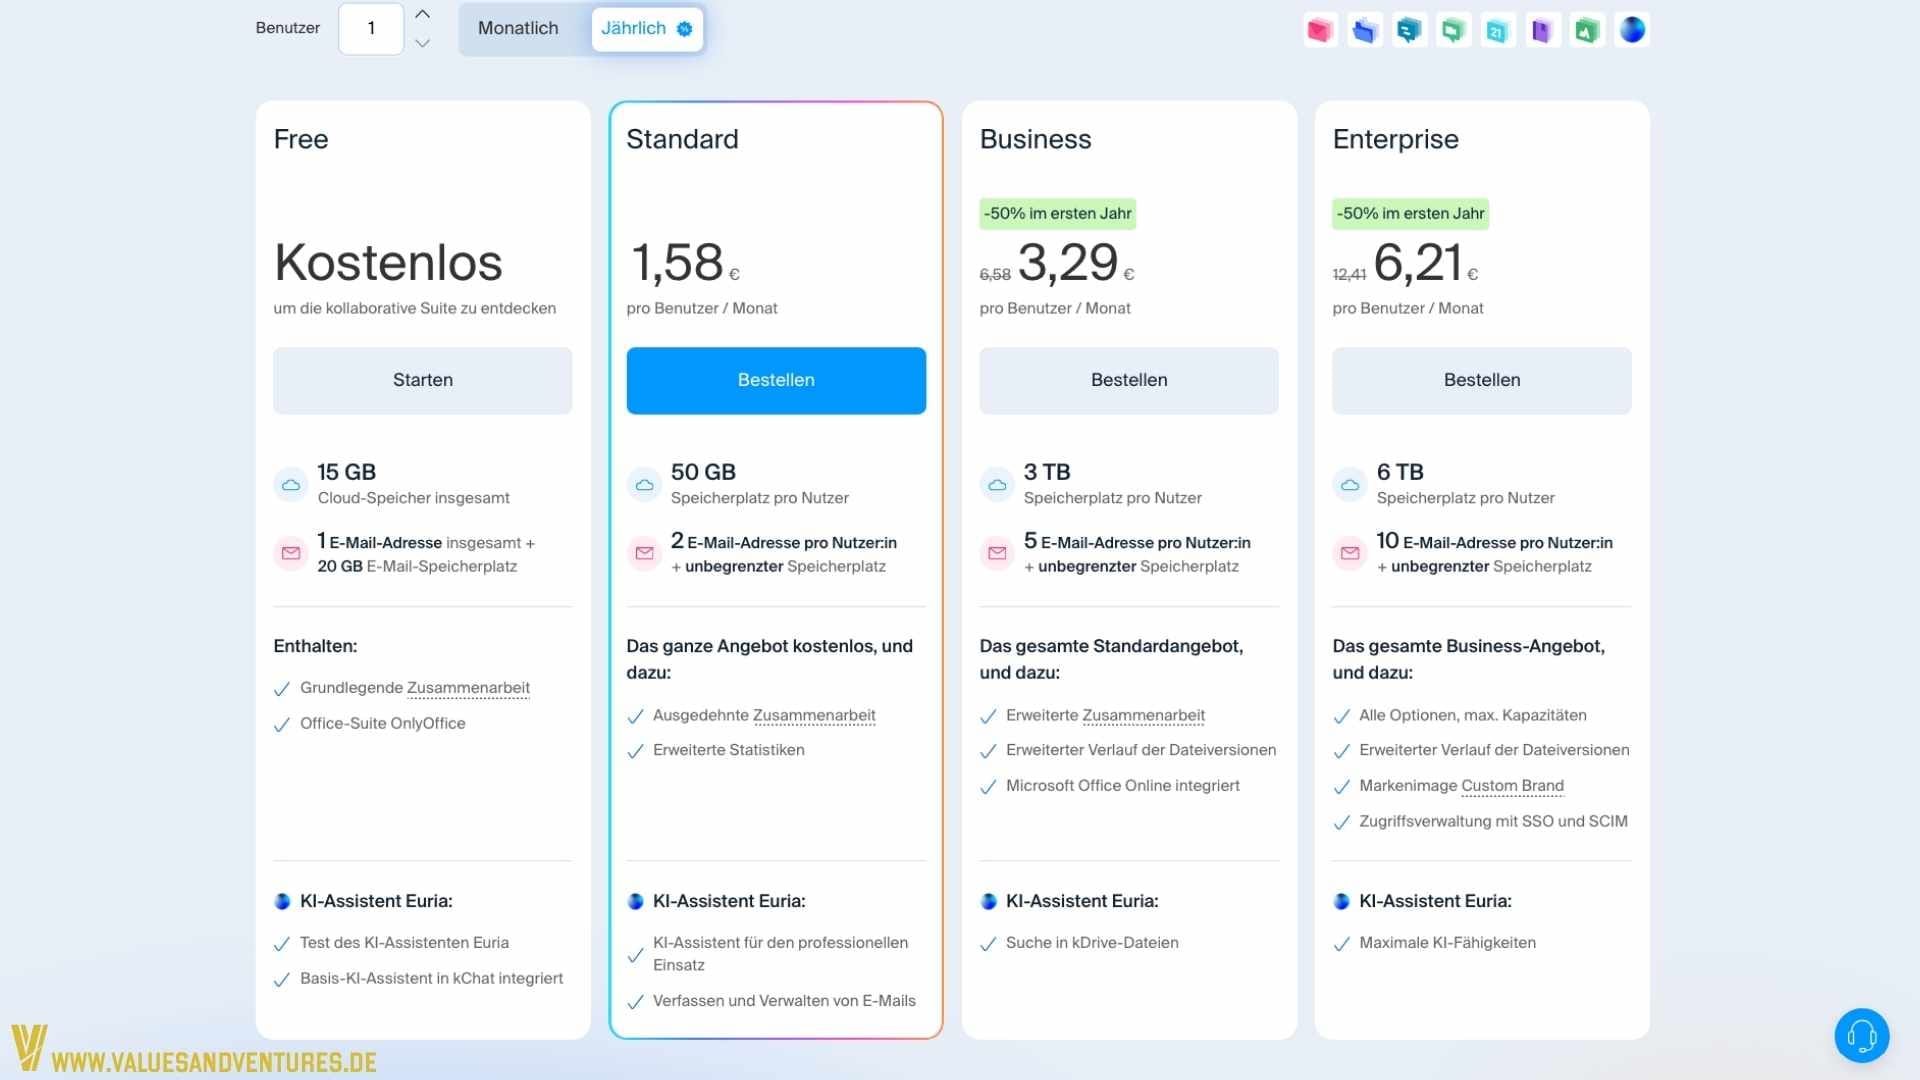Open the dark teal kChat bubble icon

pos(1409,30)
